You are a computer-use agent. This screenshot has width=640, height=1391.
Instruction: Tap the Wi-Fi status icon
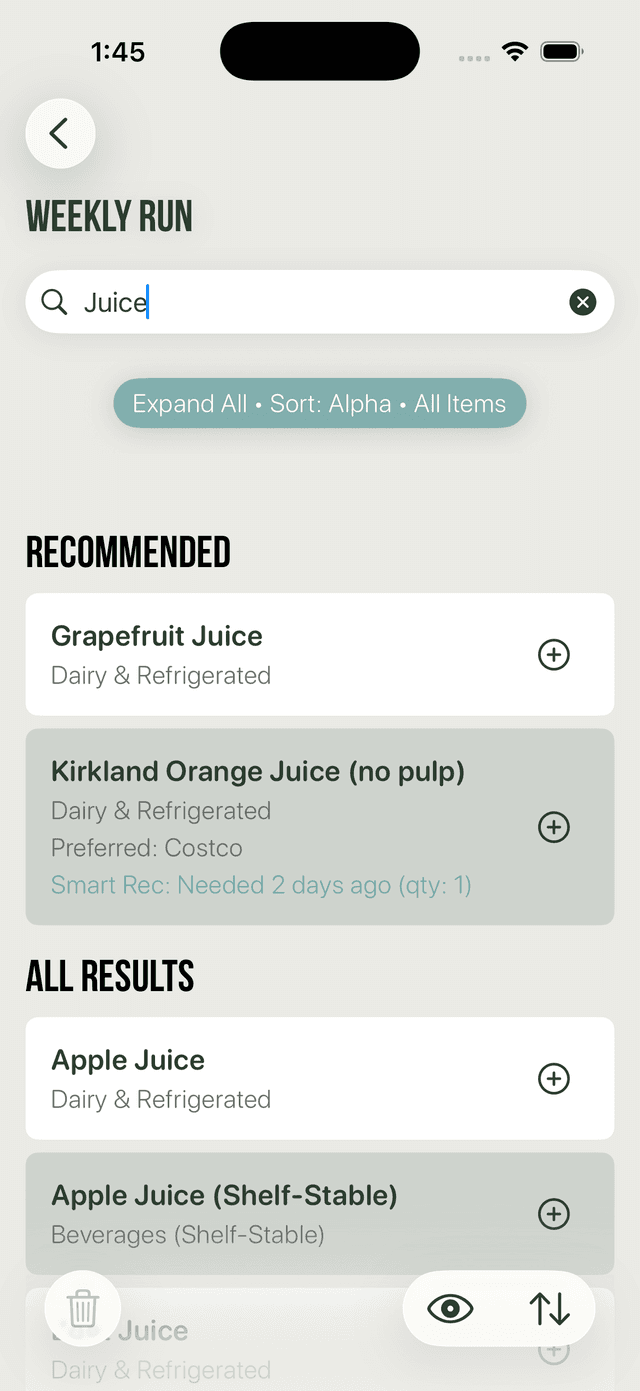point(515,50)
